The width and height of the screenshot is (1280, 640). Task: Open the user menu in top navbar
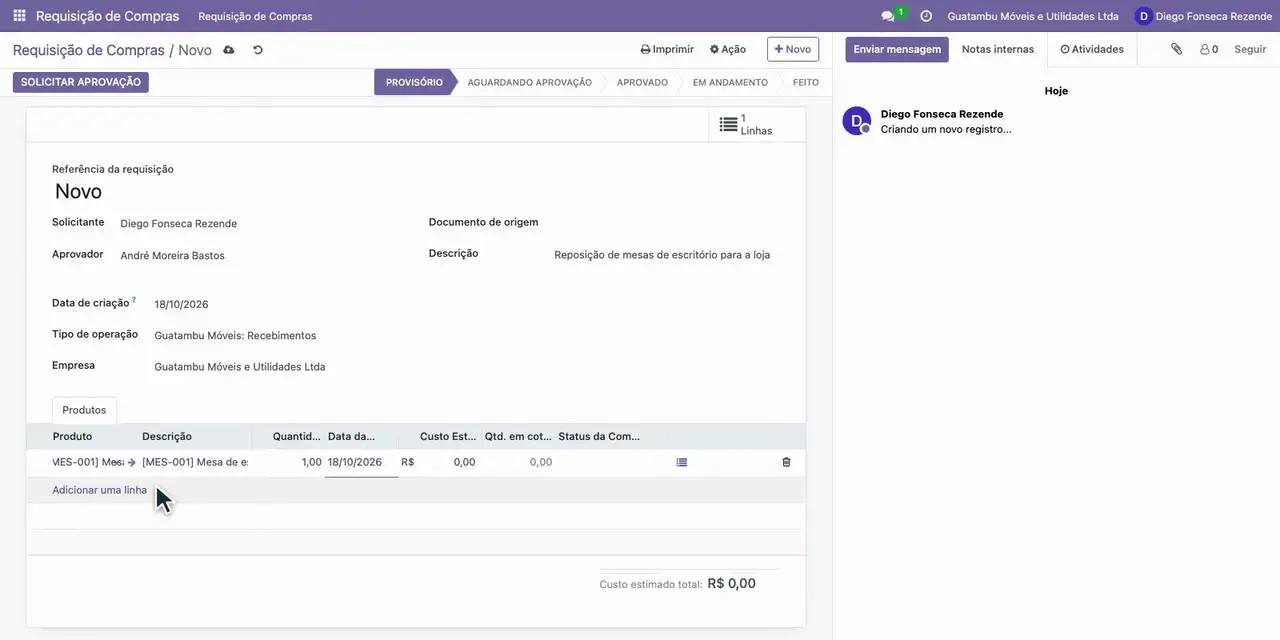tap(1203, 16)
